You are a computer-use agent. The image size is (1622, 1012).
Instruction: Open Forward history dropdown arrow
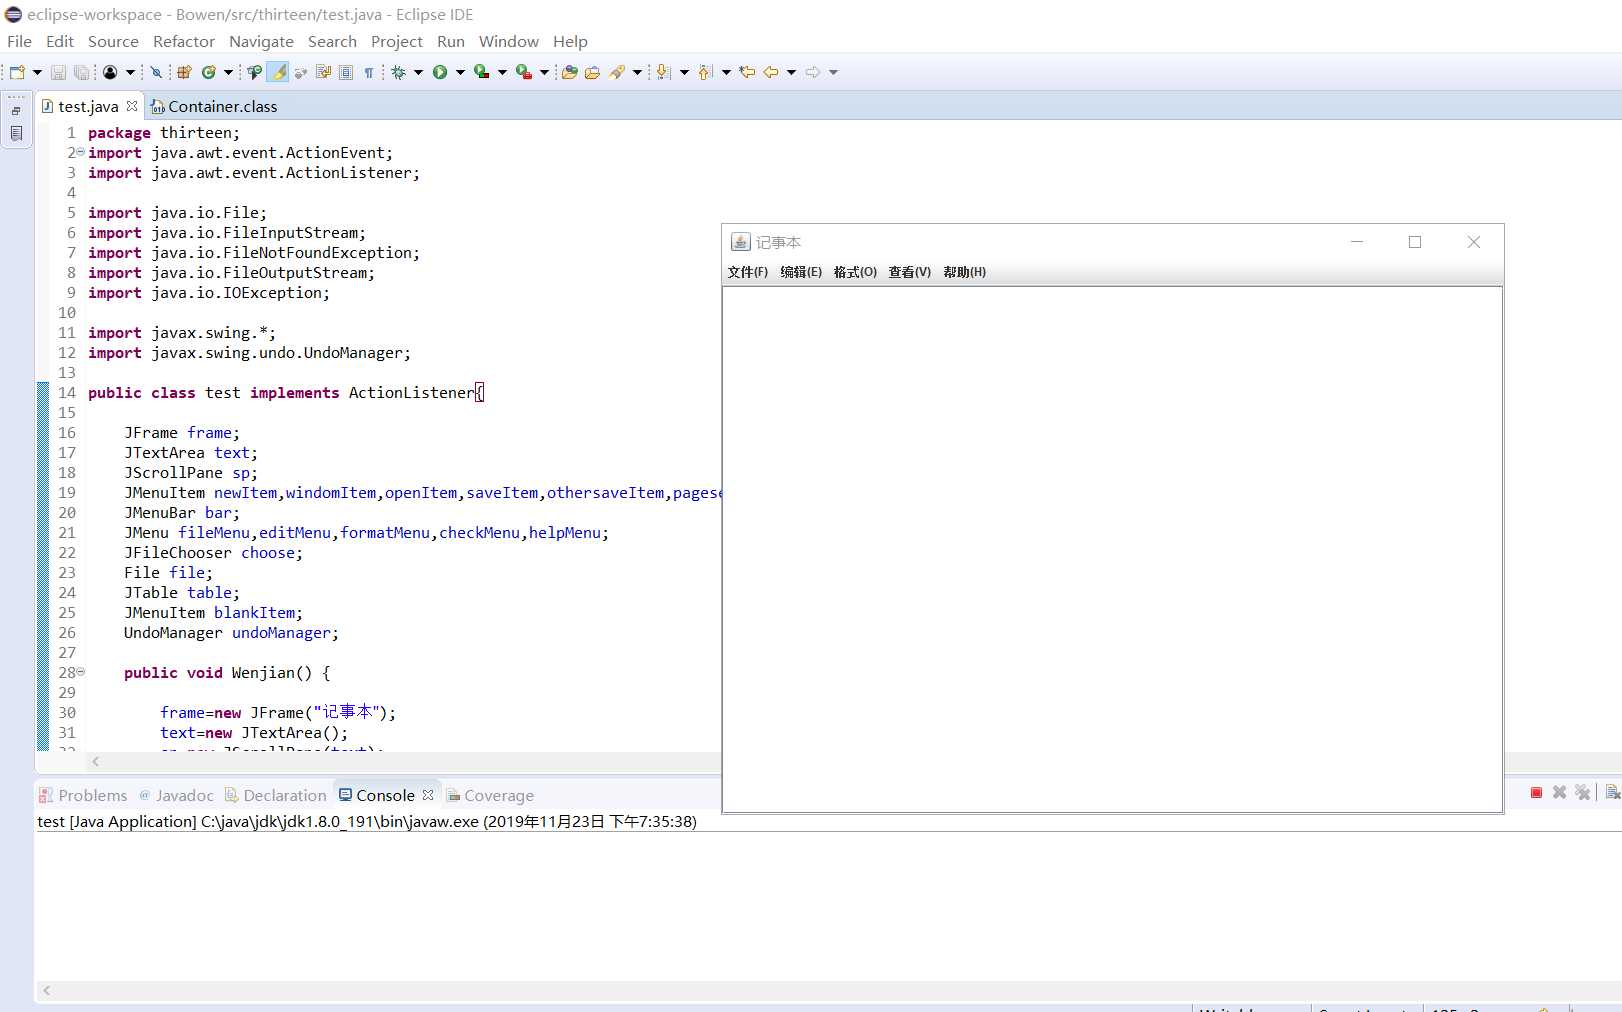(x=833, y=72)
